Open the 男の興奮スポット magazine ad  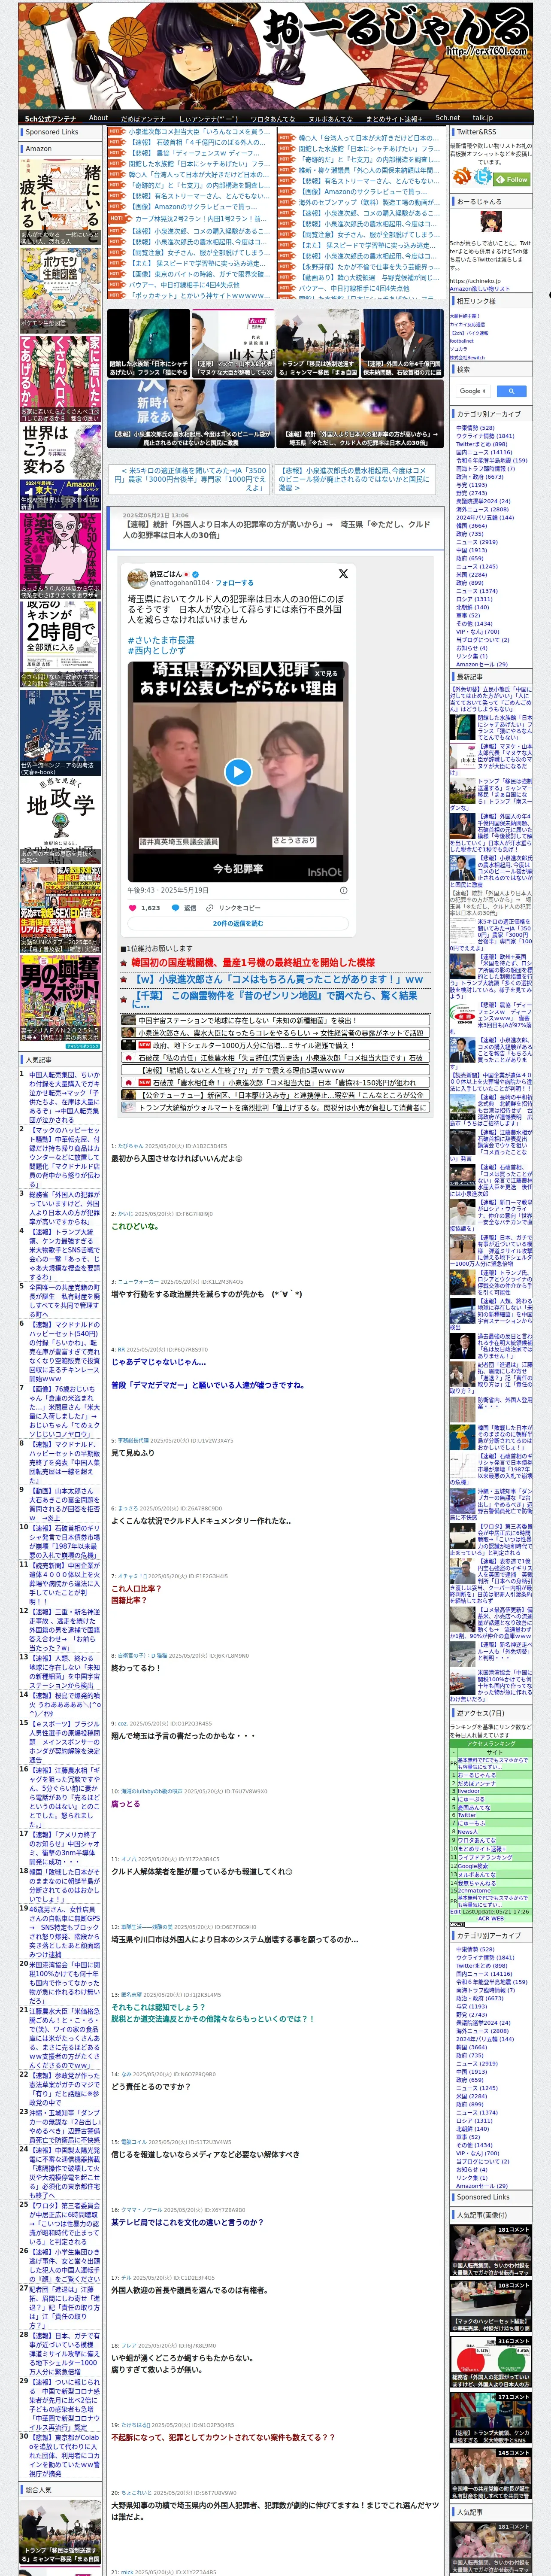(x=60, y=998)
